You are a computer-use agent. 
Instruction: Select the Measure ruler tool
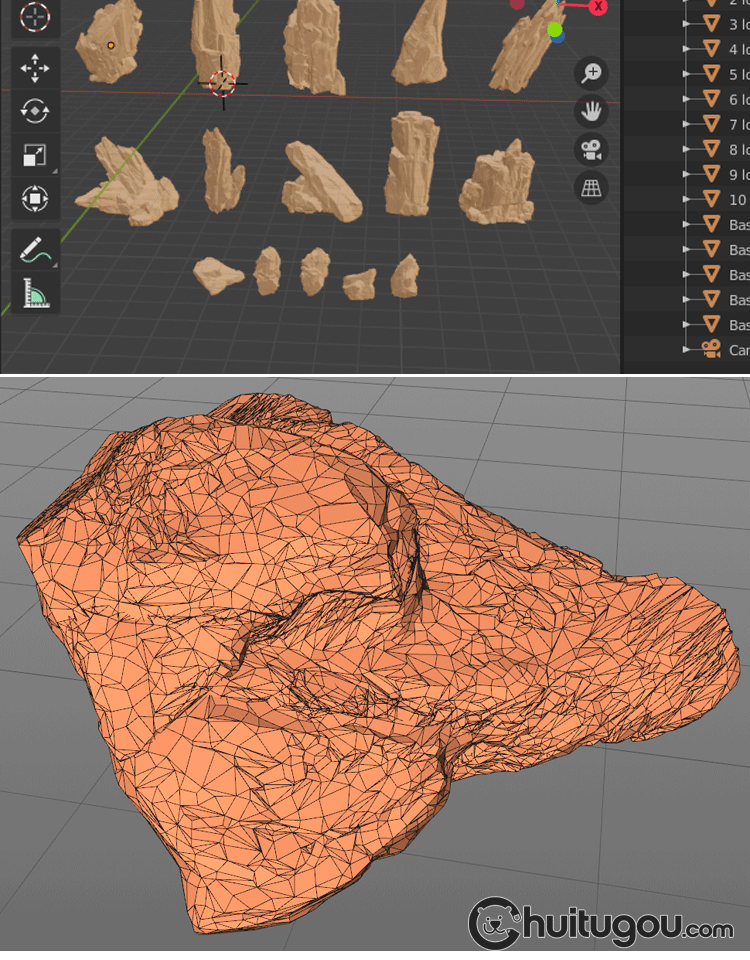(34, 293)
